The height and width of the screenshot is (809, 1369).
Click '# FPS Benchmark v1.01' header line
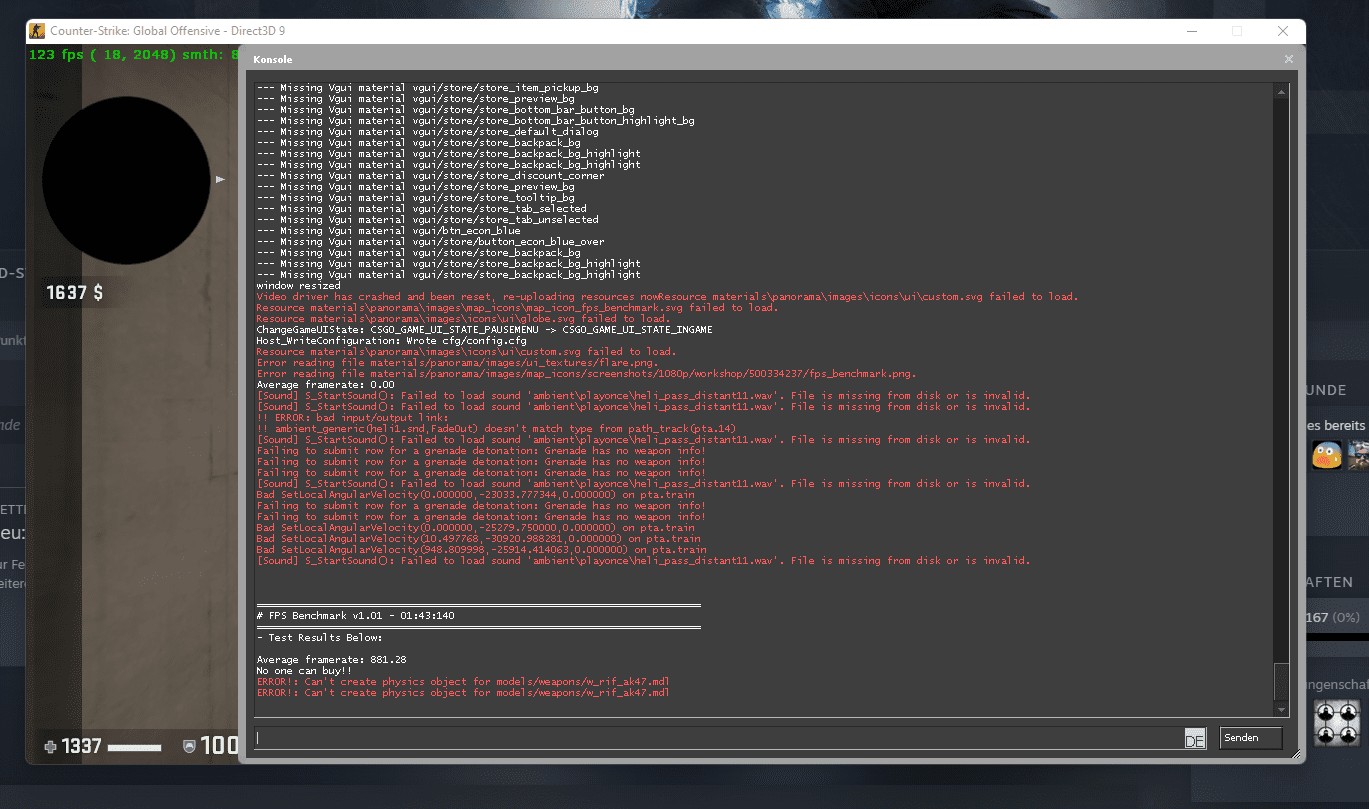click(355, 615)
